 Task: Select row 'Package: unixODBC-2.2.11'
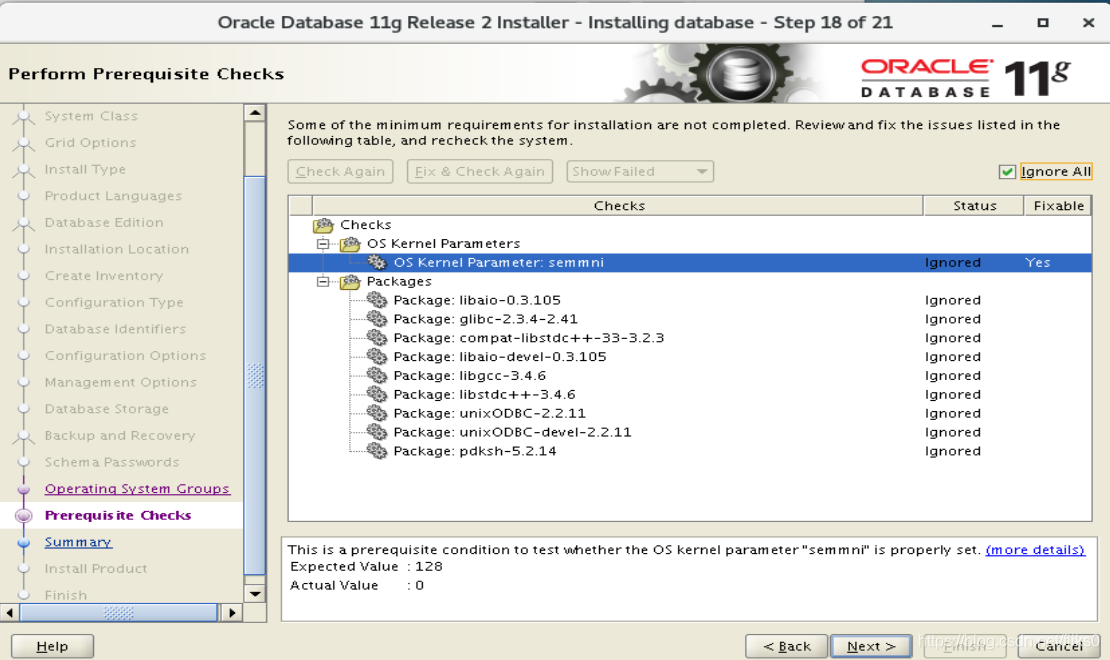tap(690, 414)
